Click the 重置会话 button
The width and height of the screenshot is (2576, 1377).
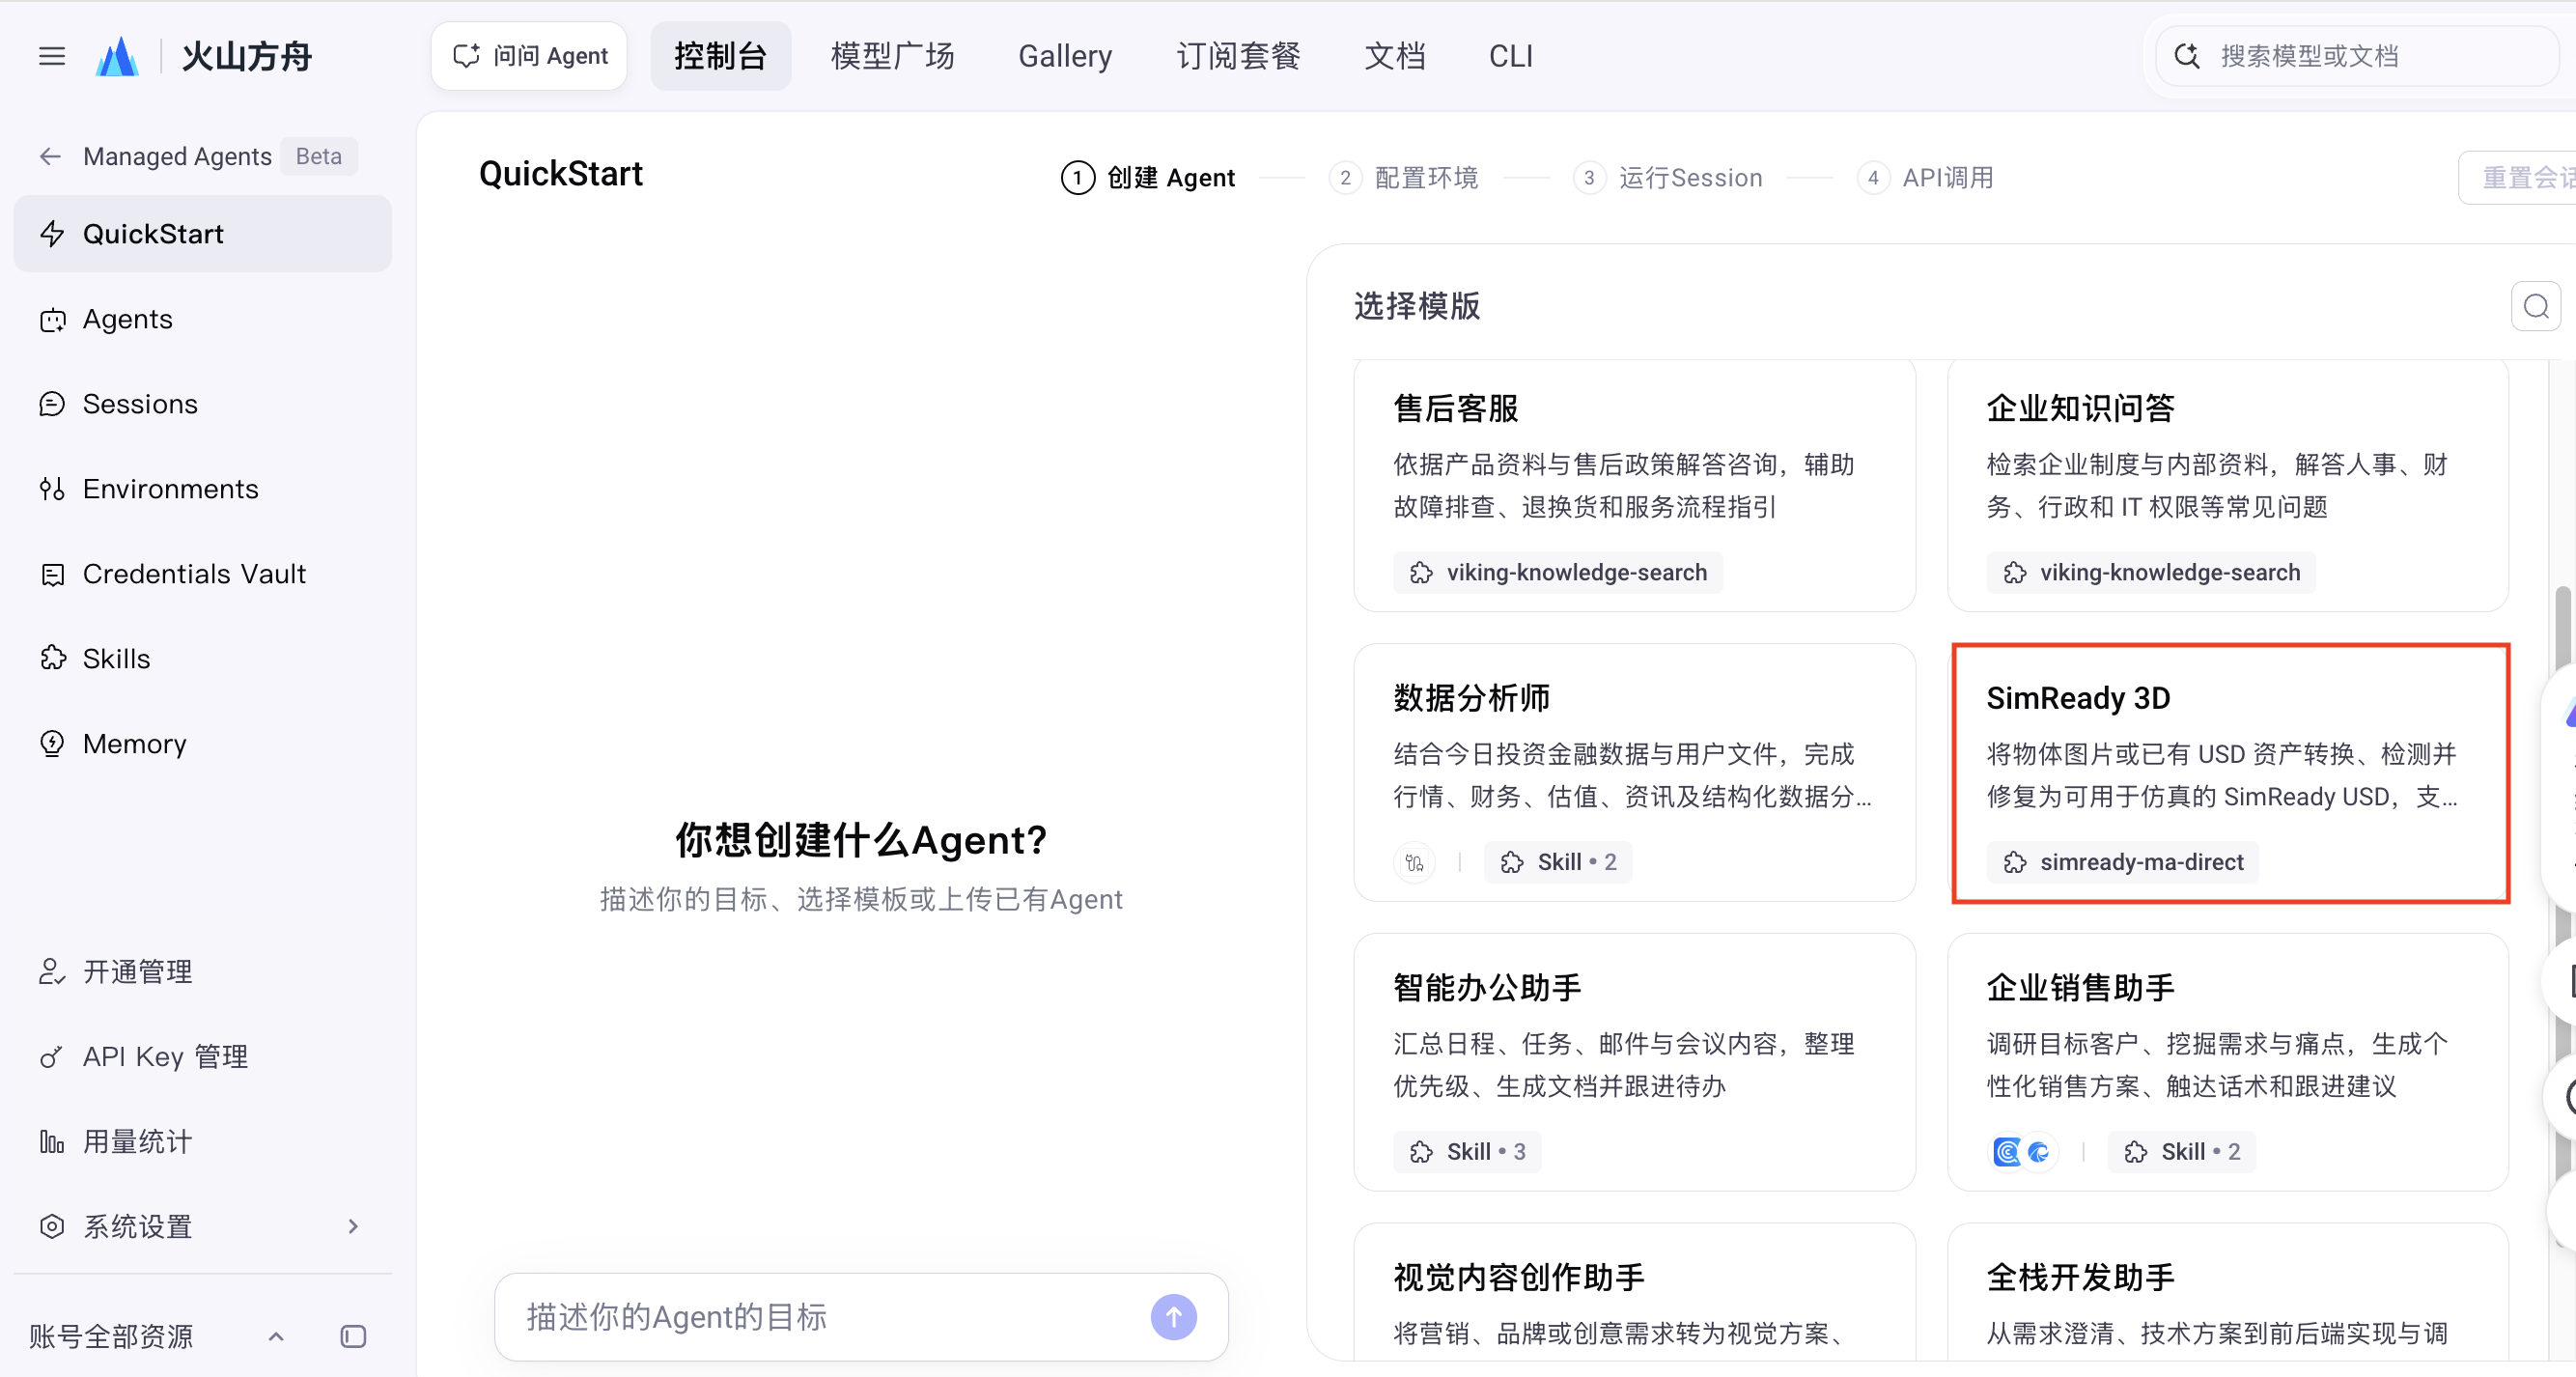[x=2519, y=178]
